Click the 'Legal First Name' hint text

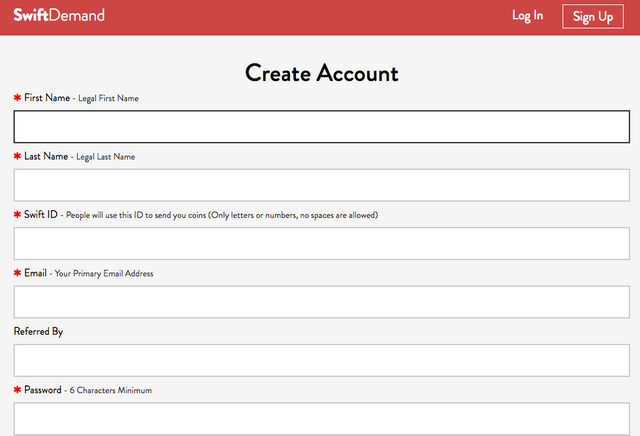[x=109, y=98]
